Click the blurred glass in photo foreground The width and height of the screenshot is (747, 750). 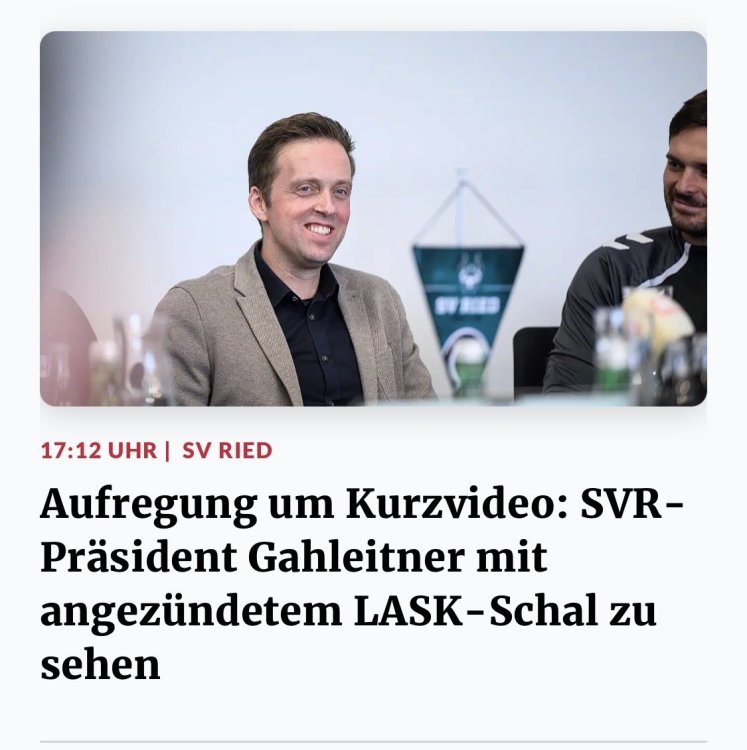click(x=136, y=359)
